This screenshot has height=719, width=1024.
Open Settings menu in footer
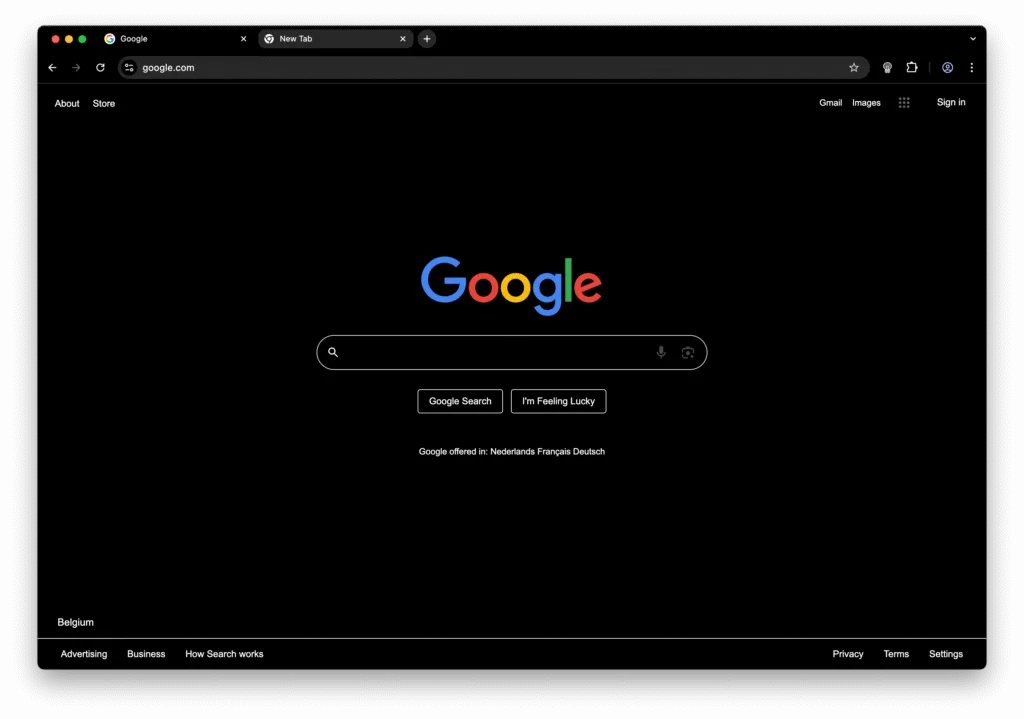(945, 654)
